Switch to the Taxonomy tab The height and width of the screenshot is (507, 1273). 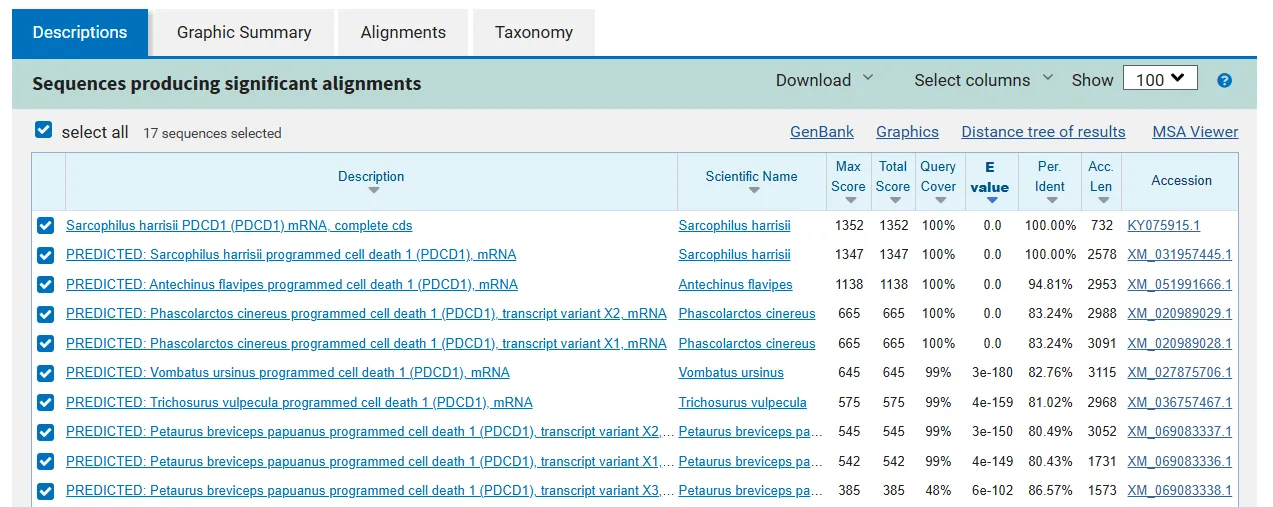coord(534,32)
